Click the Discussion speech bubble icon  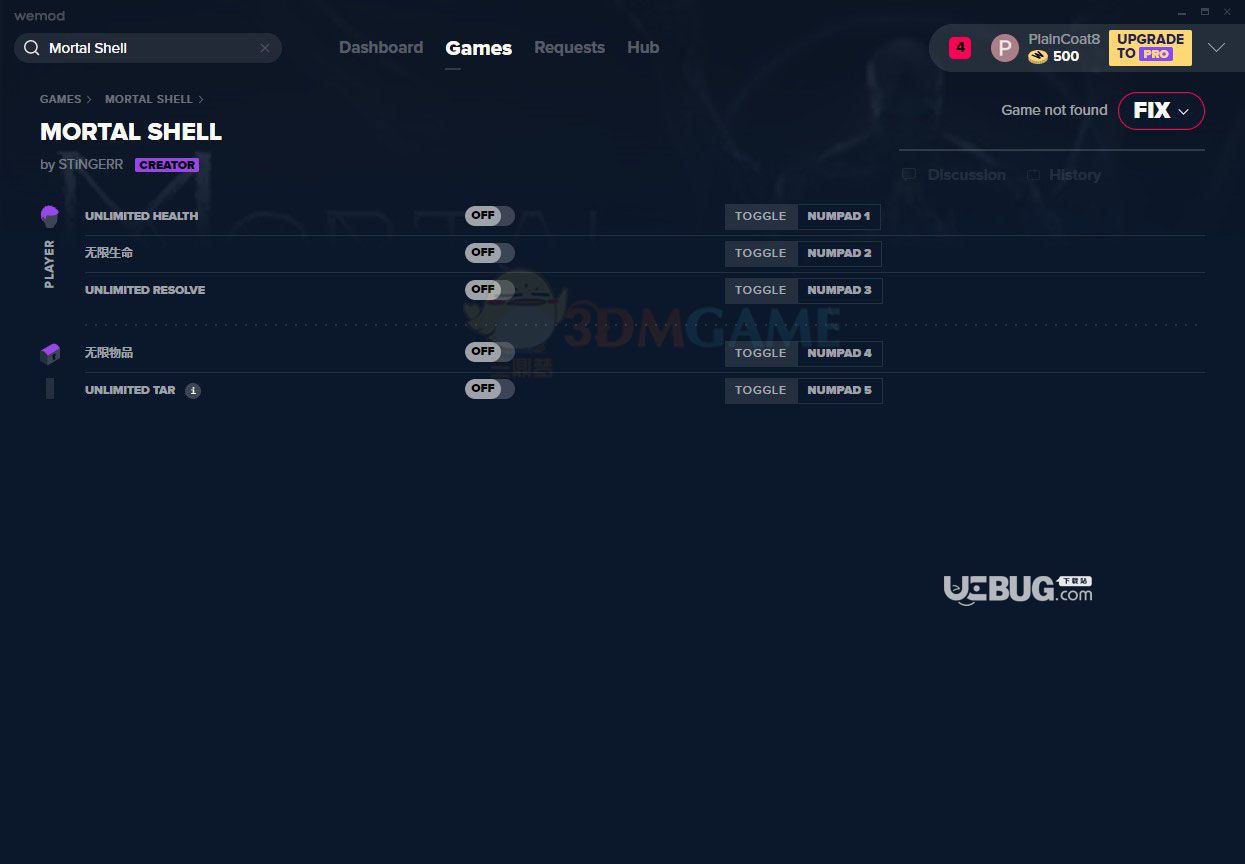[x=909, y=175]
